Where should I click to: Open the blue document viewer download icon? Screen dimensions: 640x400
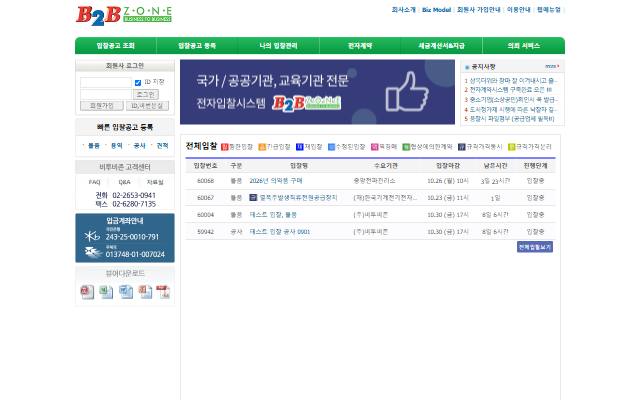coord(126,292)
